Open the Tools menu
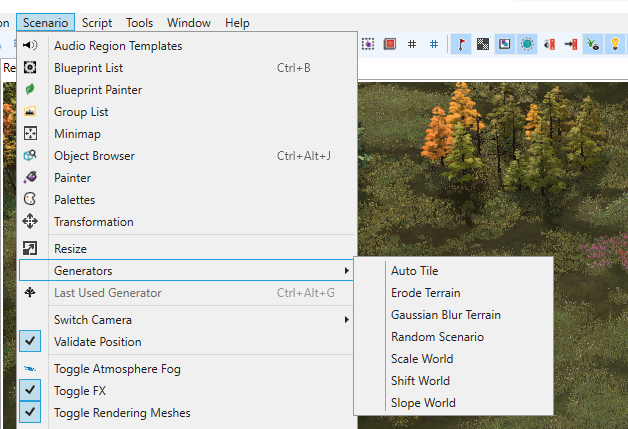 (139, 23)
